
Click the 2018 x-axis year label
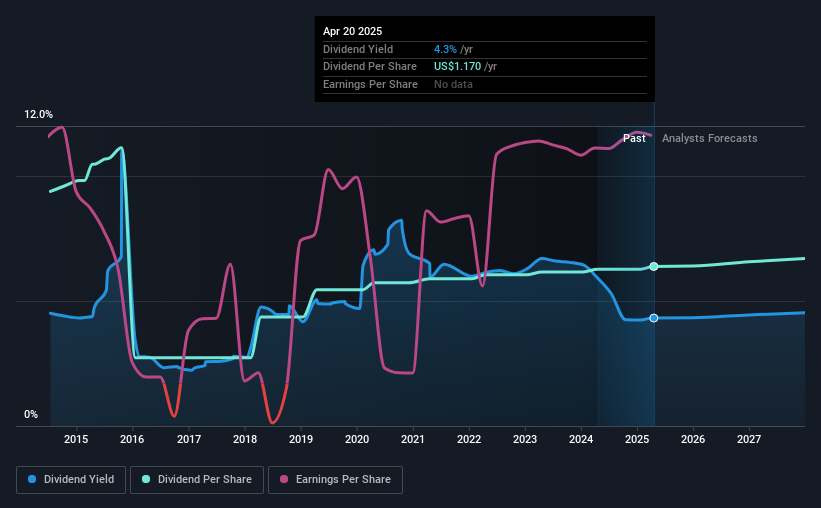point(245,439)
